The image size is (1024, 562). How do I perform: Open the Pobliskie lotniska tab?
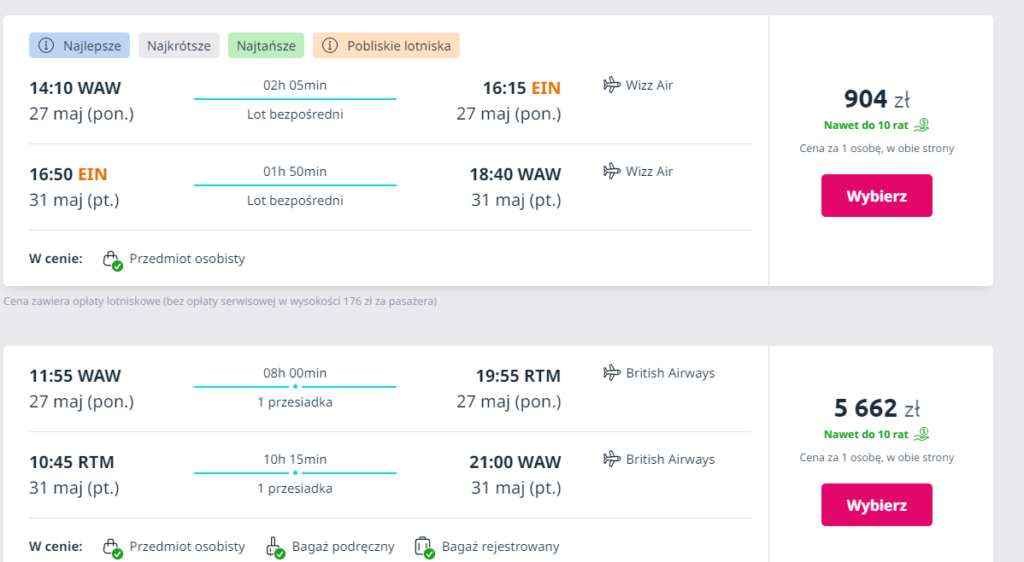pyautogui.click(x=386, y=46)
